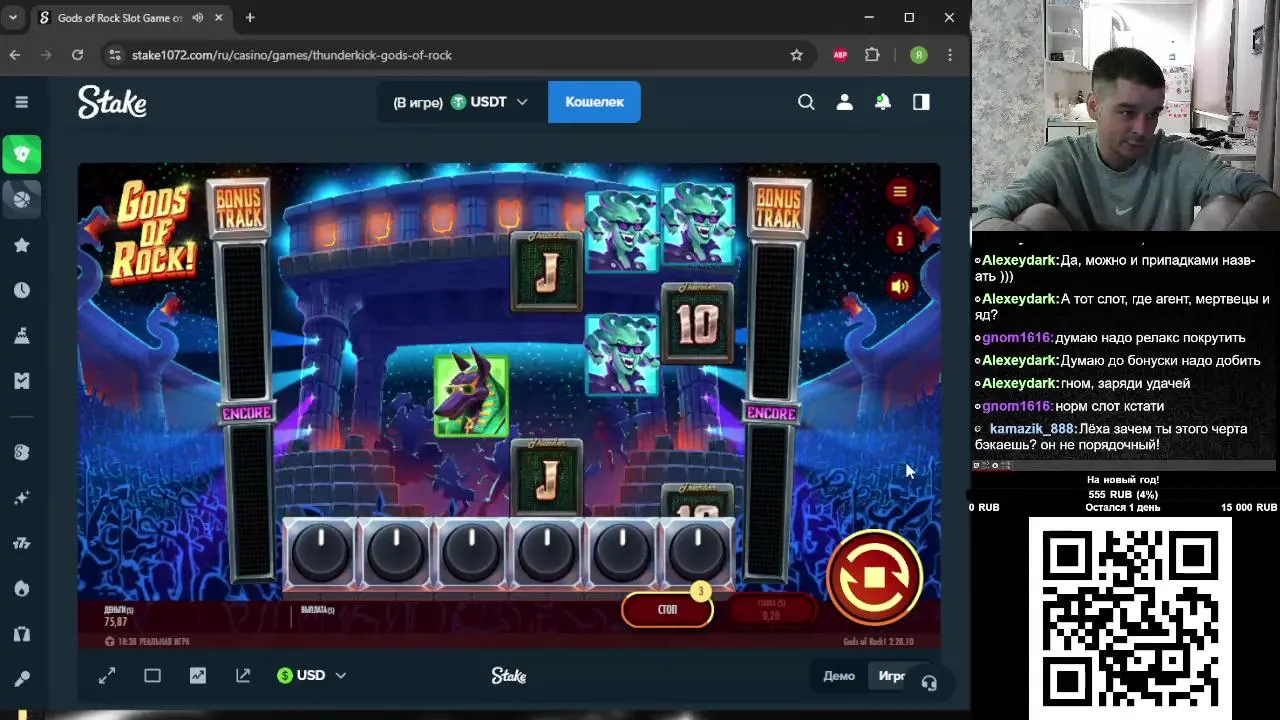
Task: Click the Anubis dog symbol
Action: (x=471, y=393)
